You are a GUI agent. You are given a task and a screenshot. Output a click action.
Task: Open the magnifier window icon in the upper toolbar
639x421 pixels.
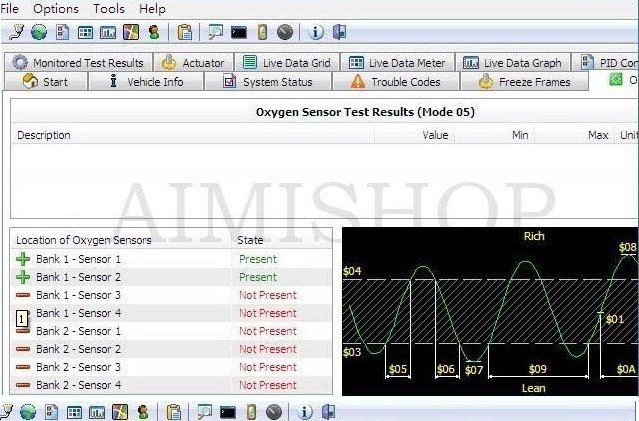[x=215, y=32]
